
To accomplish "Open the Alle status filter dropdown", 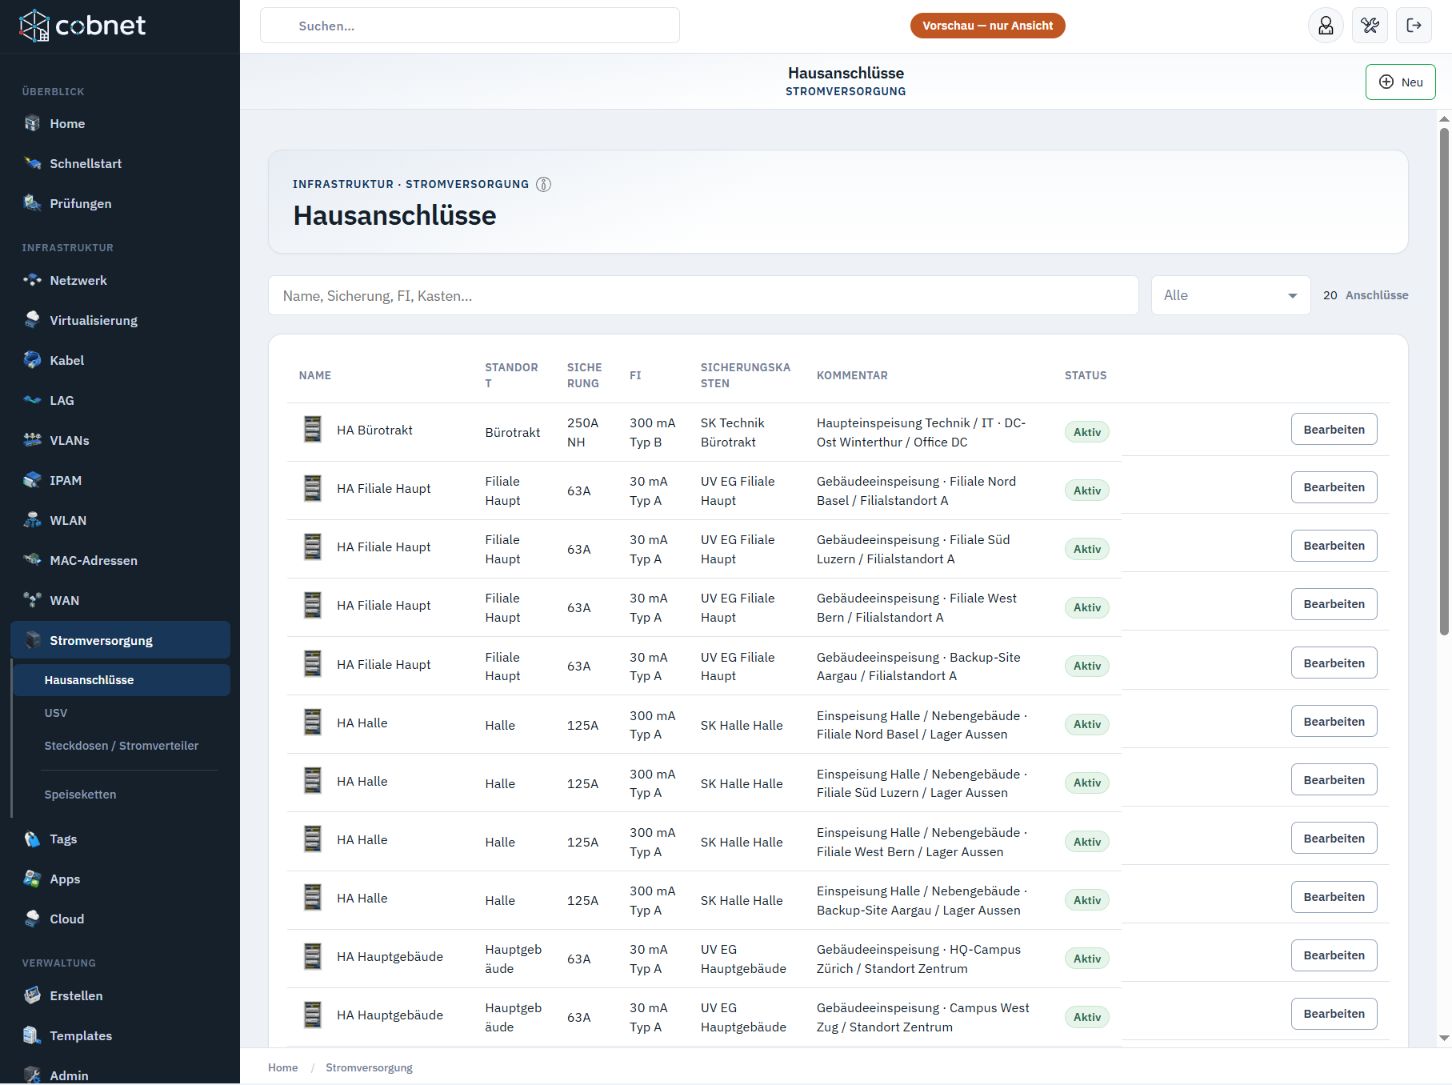I will [1230, 296].
